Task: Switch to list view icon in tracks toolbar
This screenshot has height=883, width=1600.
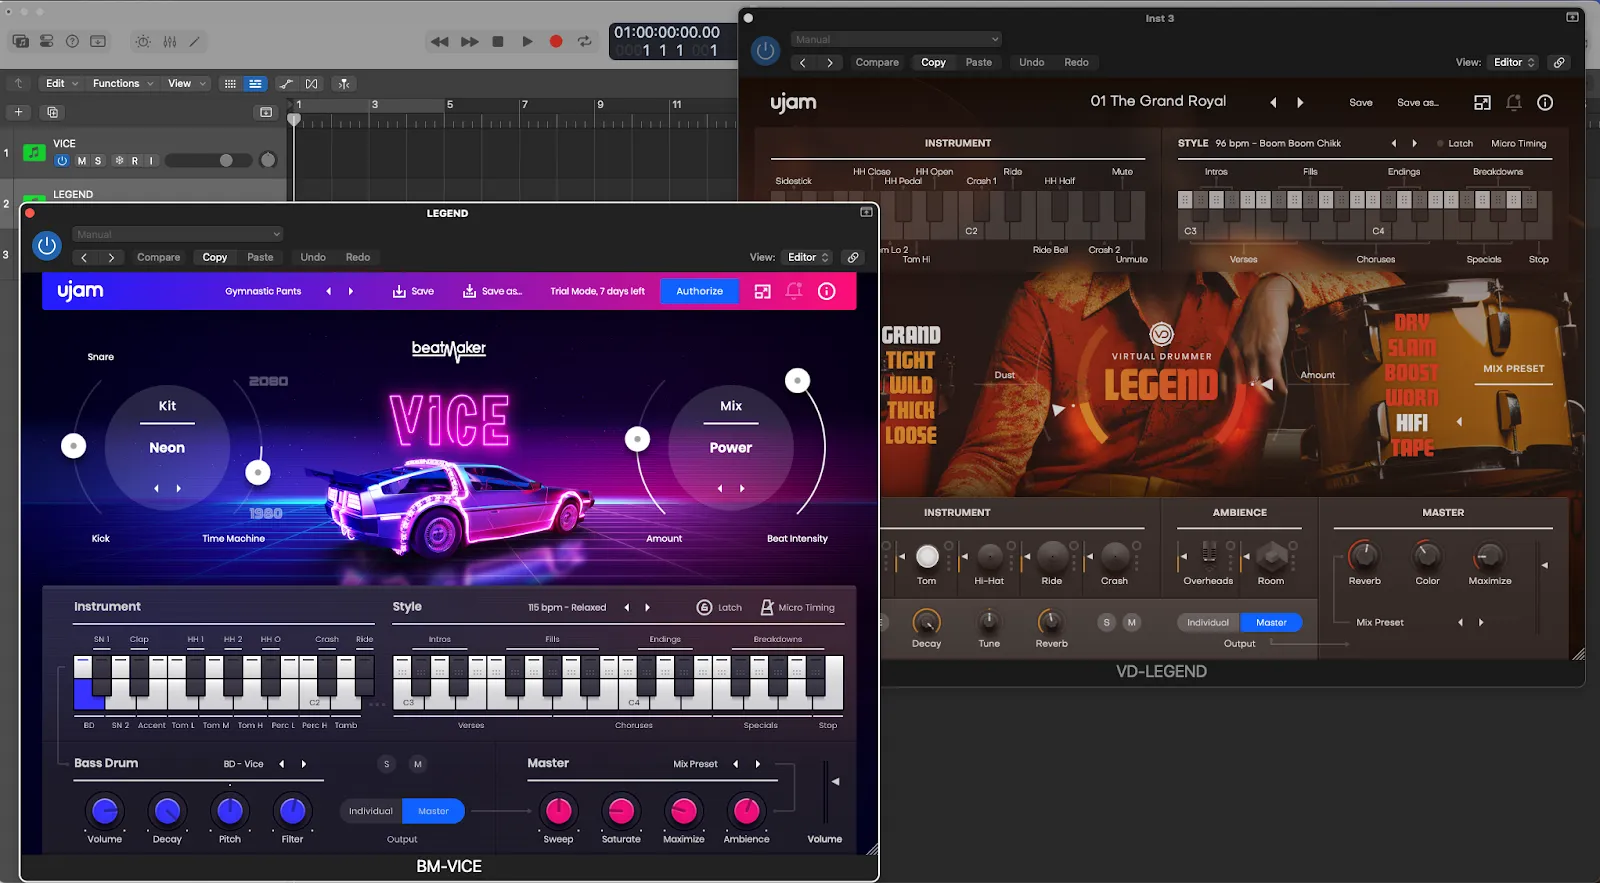Action: [x=255, y=83]
